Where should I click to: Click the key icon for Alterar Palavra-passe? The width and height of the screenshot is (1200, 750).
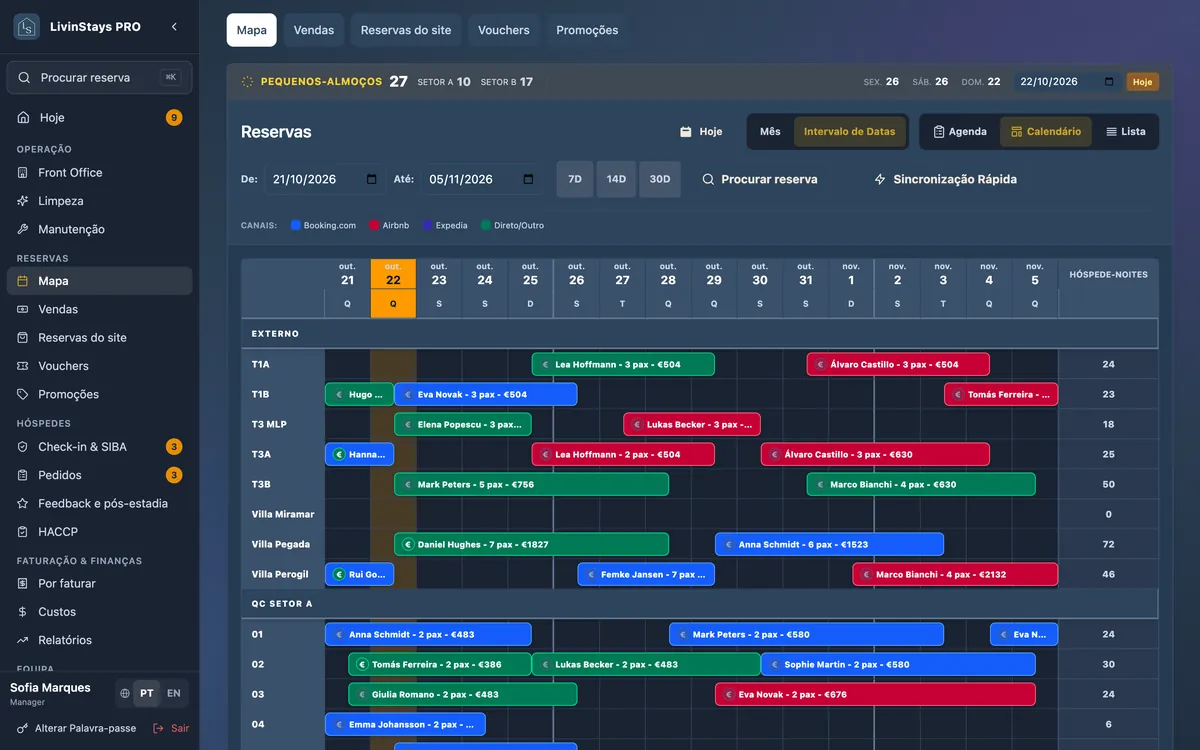pos(23,729)
